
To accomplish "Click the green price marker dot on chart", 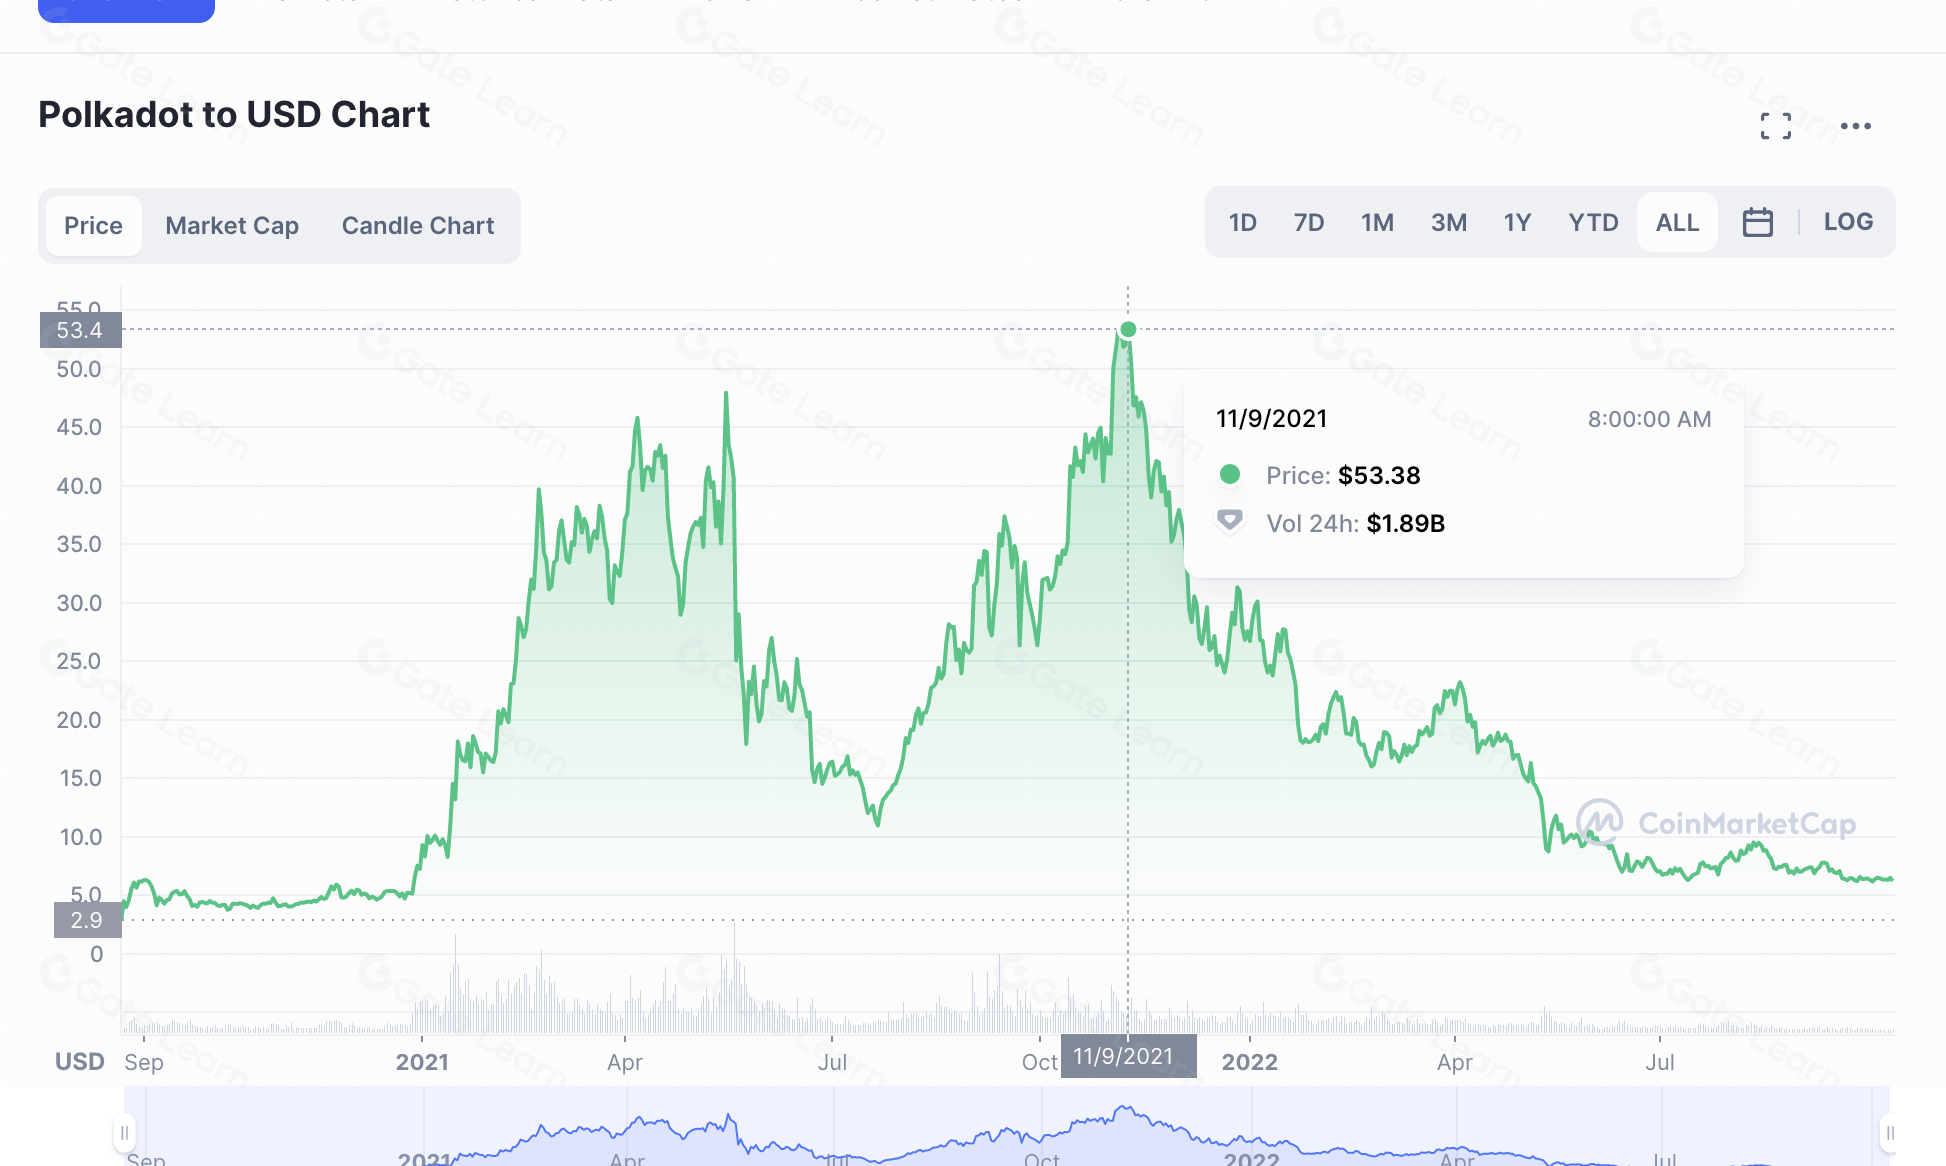I will (1128, 330).
